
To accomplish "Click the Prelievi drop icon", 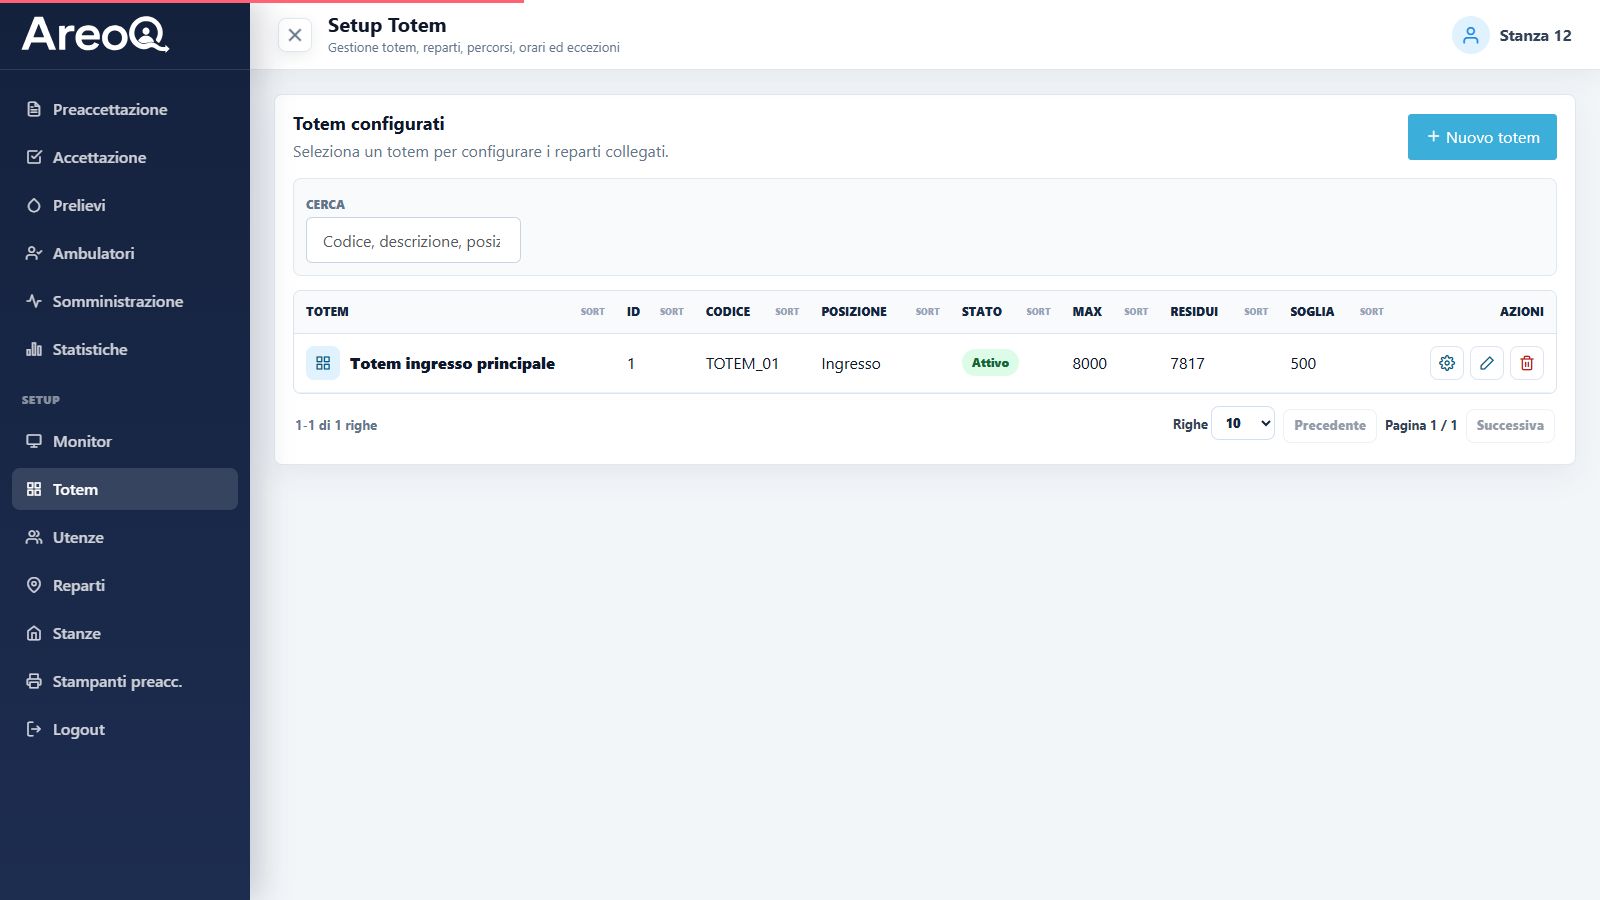I will (34, 205).
